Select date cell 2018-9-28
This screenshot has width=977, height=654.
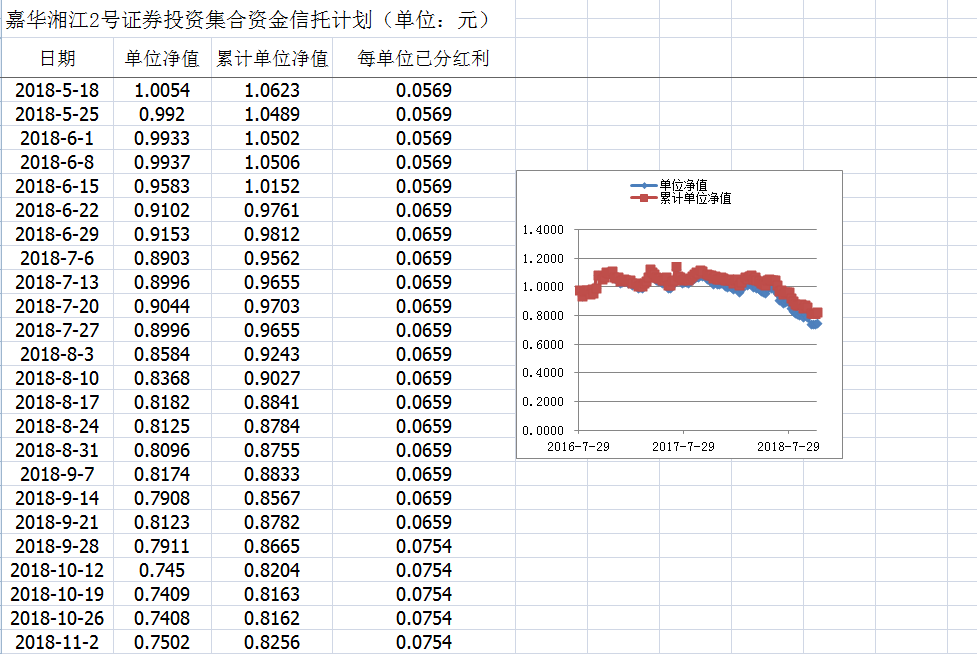click(x=57, y=546)
